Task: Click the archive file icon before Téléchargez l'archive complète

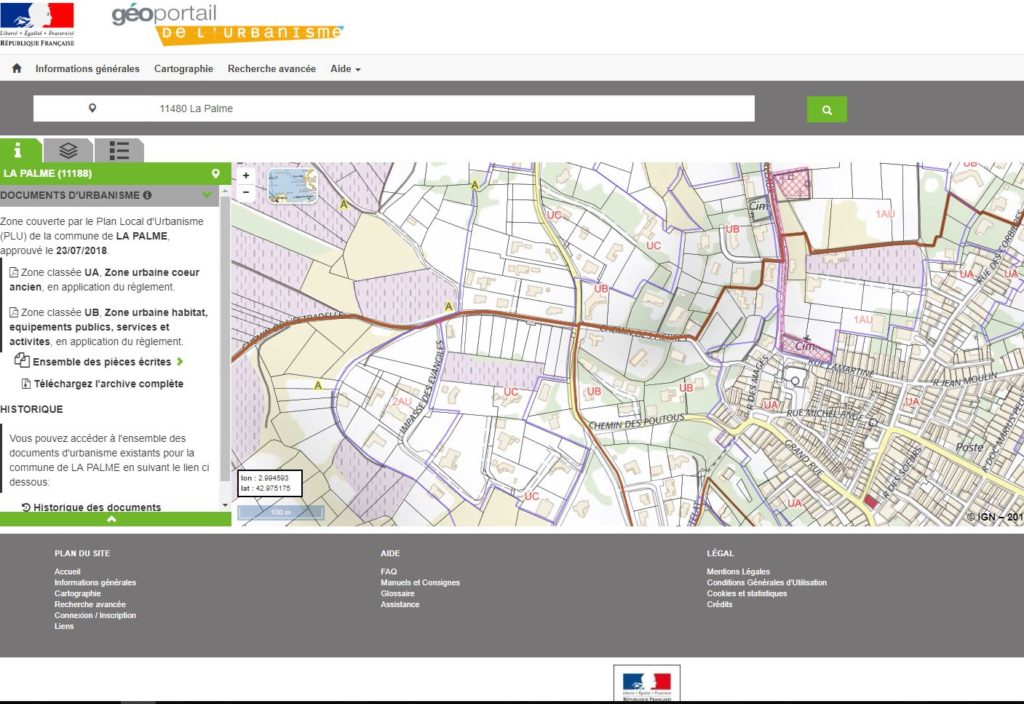Action: pos(26,384)
